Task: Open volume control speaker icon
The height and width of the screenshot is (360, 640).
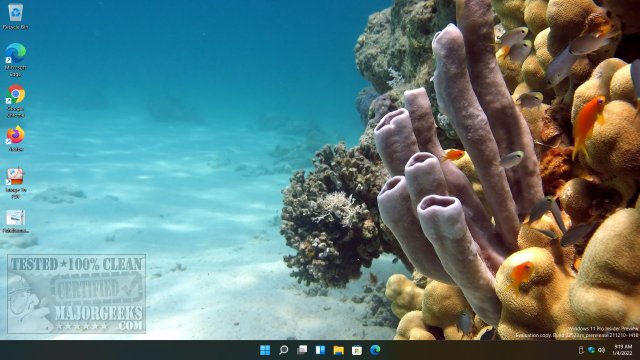Action: (601, 350)
